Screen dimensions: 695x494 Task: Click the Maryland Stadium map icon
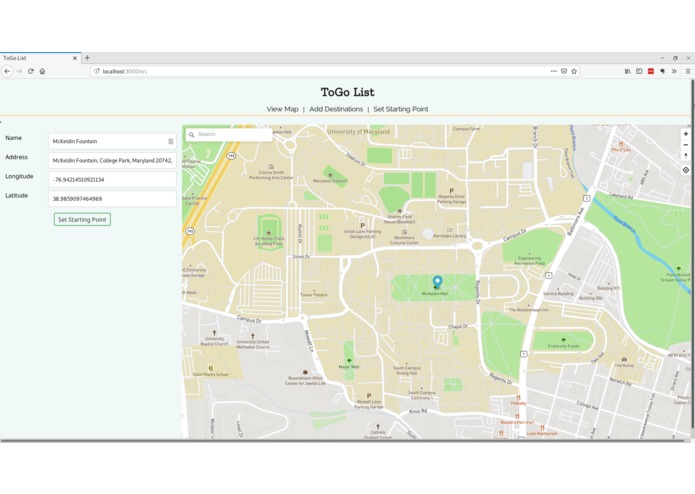point(330,175)
